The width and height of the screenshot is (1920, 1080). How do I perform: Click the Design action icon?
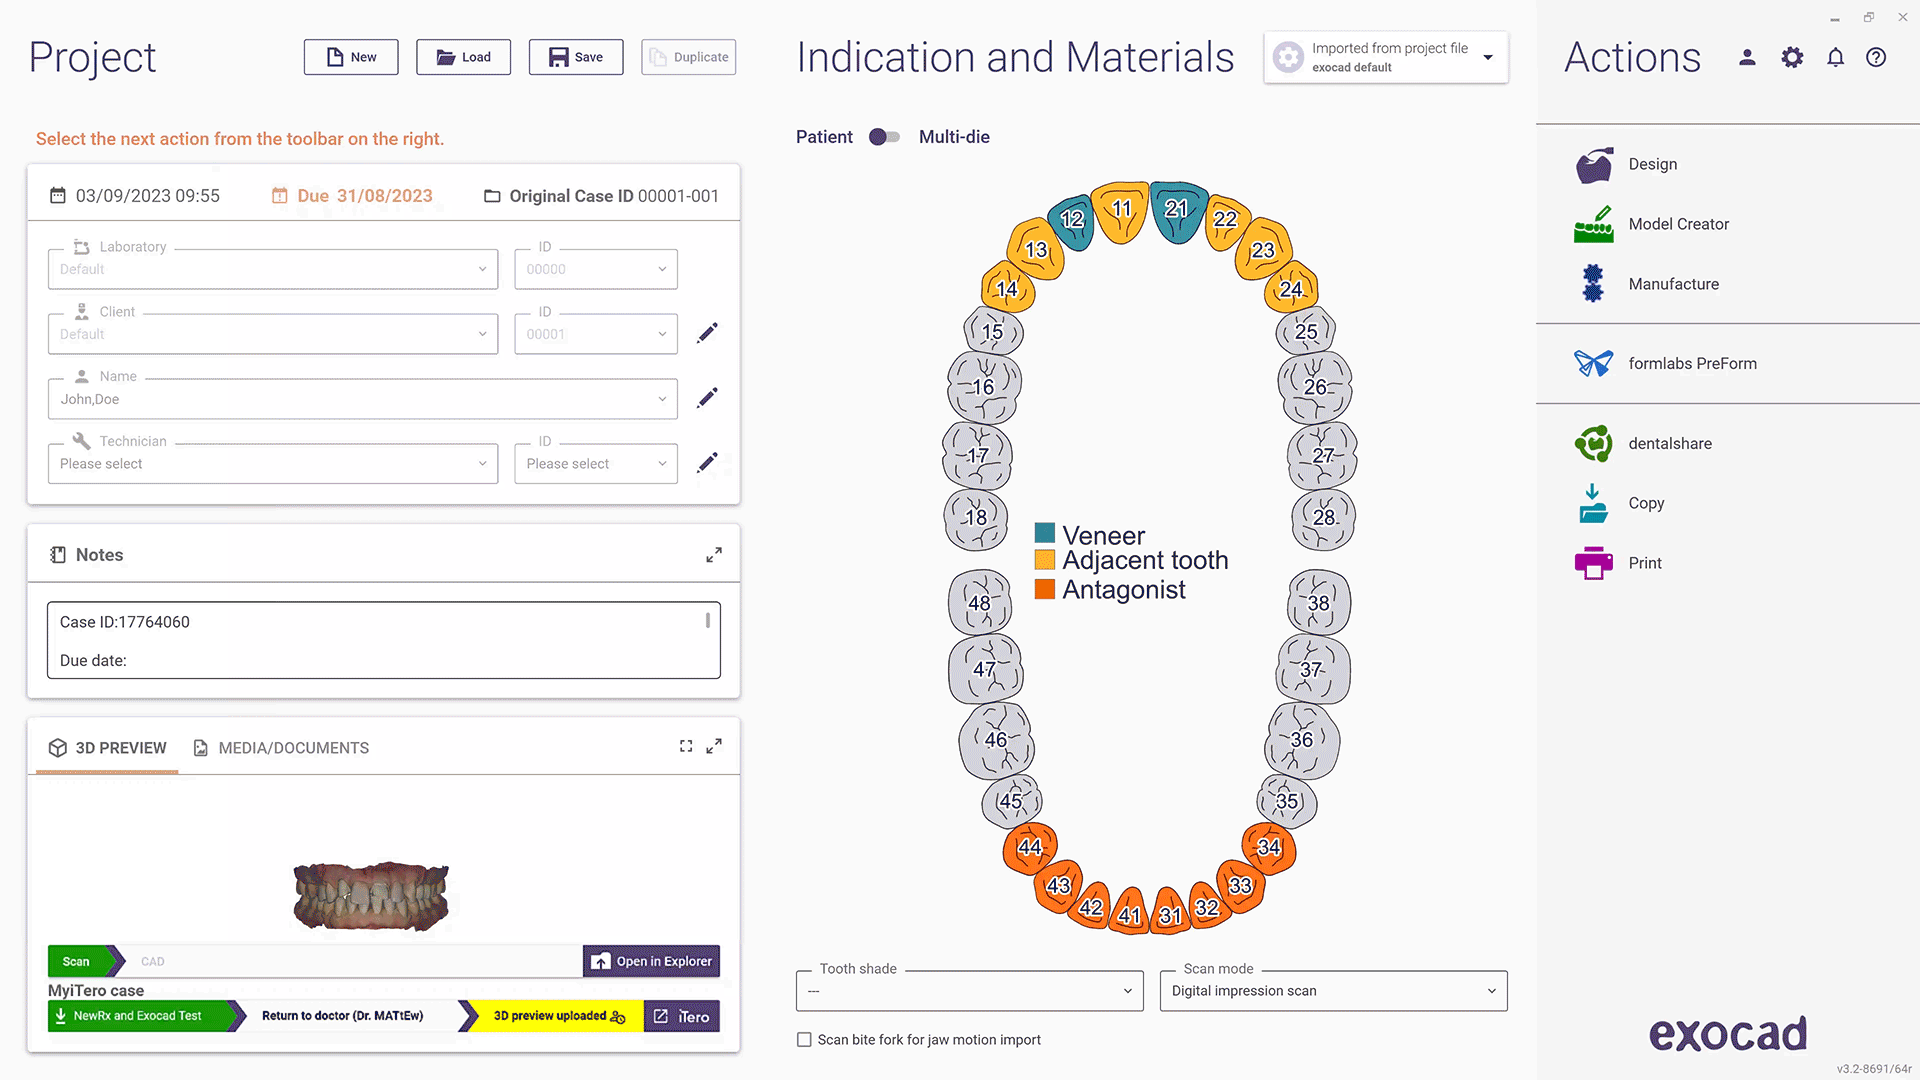point(1594,164)
